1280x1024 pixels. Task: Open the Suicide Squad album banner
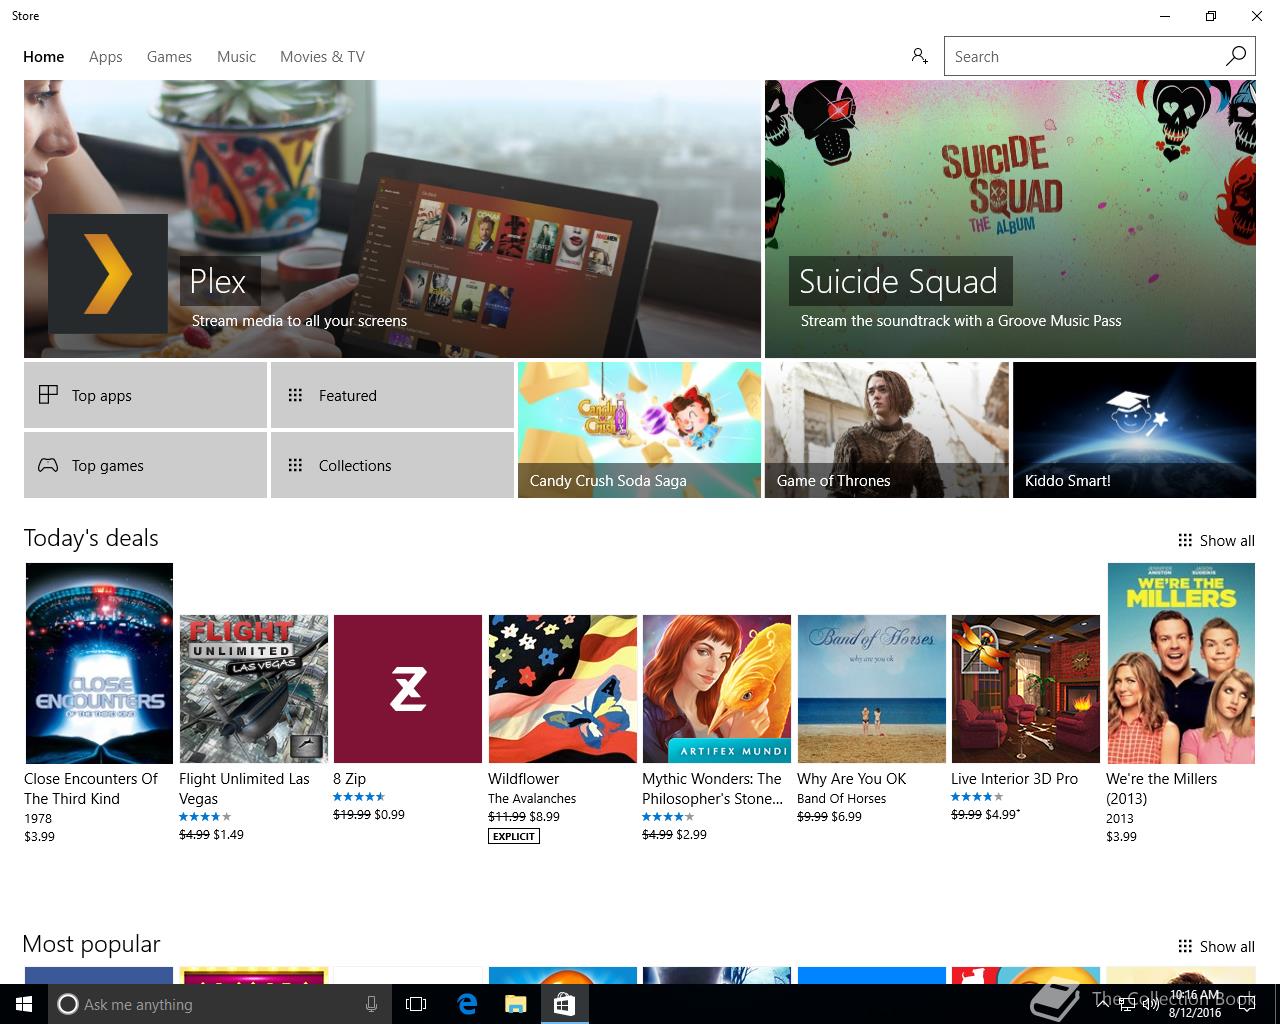pos(1010,219)
